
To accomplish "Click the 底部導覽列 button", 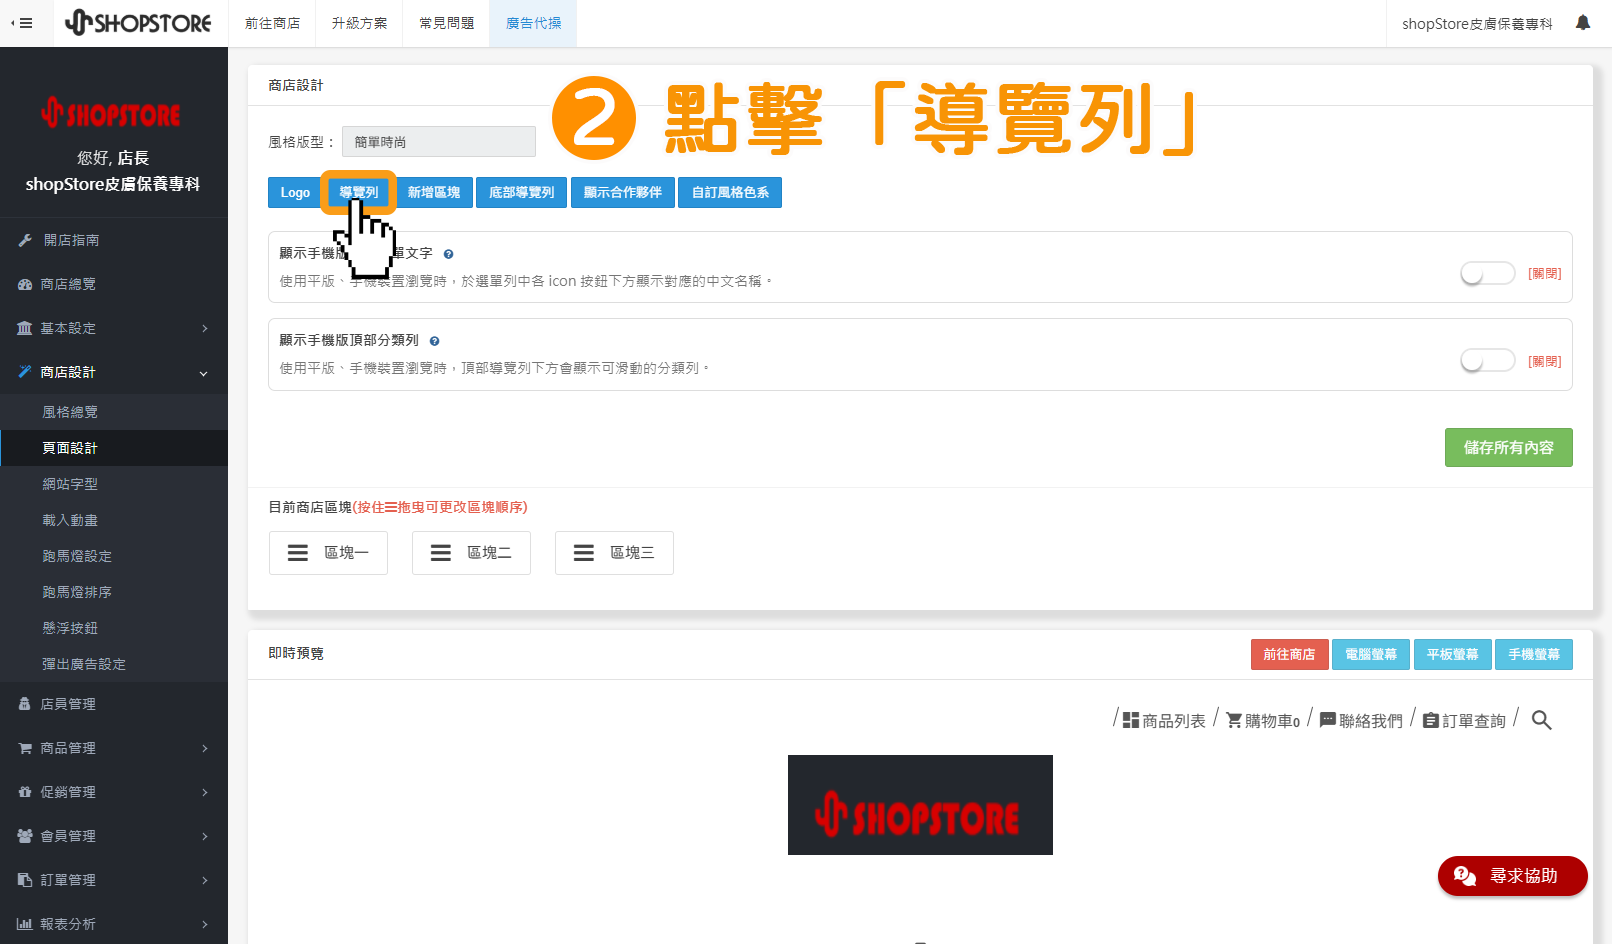I will click(x=521, y=192).
